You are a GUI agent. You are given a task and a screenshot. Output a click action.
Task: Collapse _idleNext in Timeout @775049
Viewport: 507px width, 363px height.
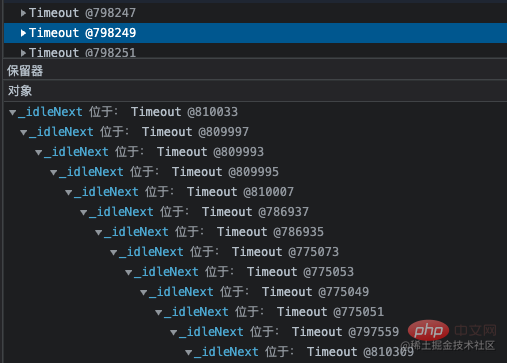[x=144, y=292]
